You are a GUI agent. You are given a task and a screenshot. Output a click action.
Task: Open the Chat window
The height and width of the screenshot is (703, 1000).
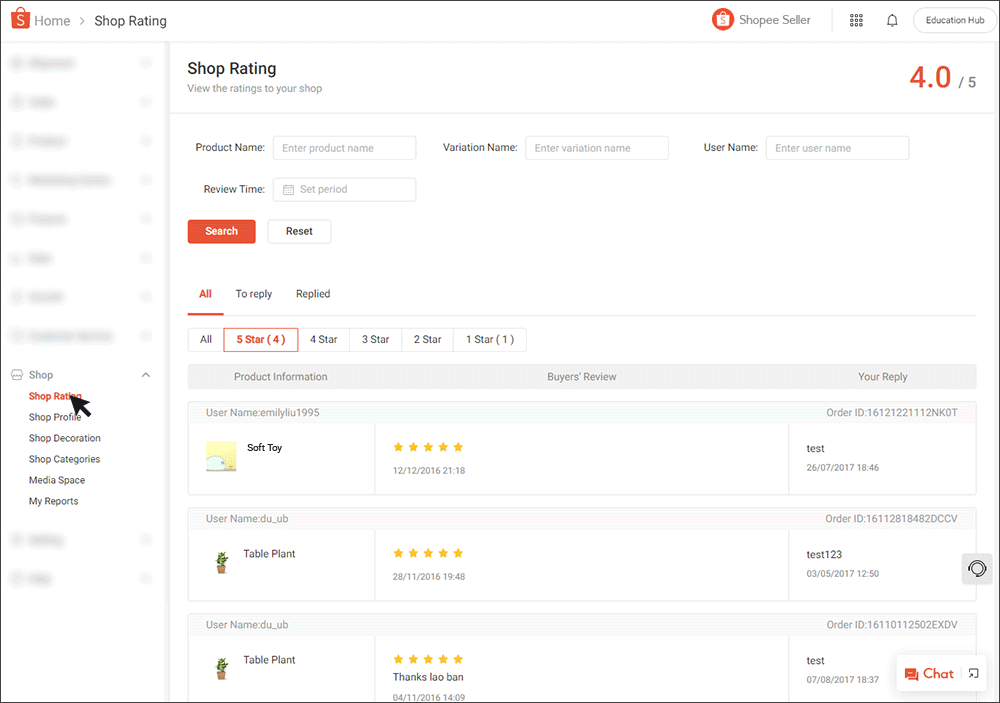pyautogui.click(x=929, y=673)
